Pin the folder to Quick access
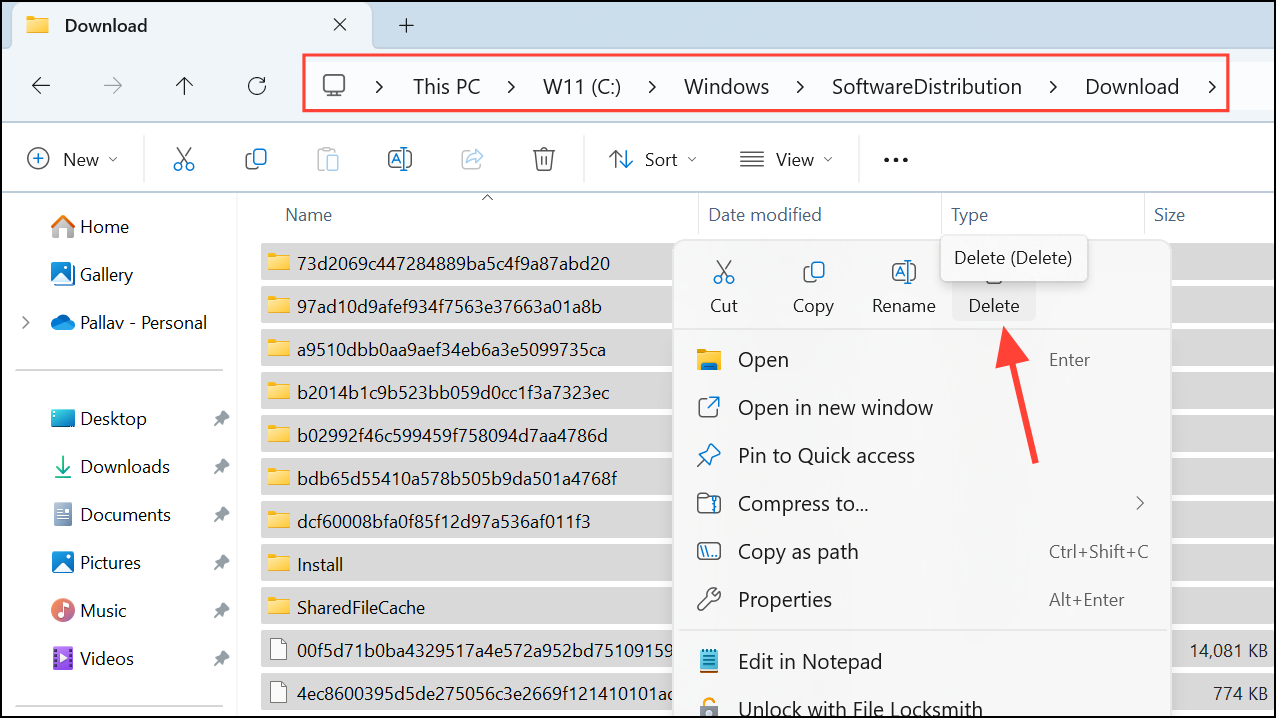The width and height of the screenshot is (1276, 718). point(826,455)
